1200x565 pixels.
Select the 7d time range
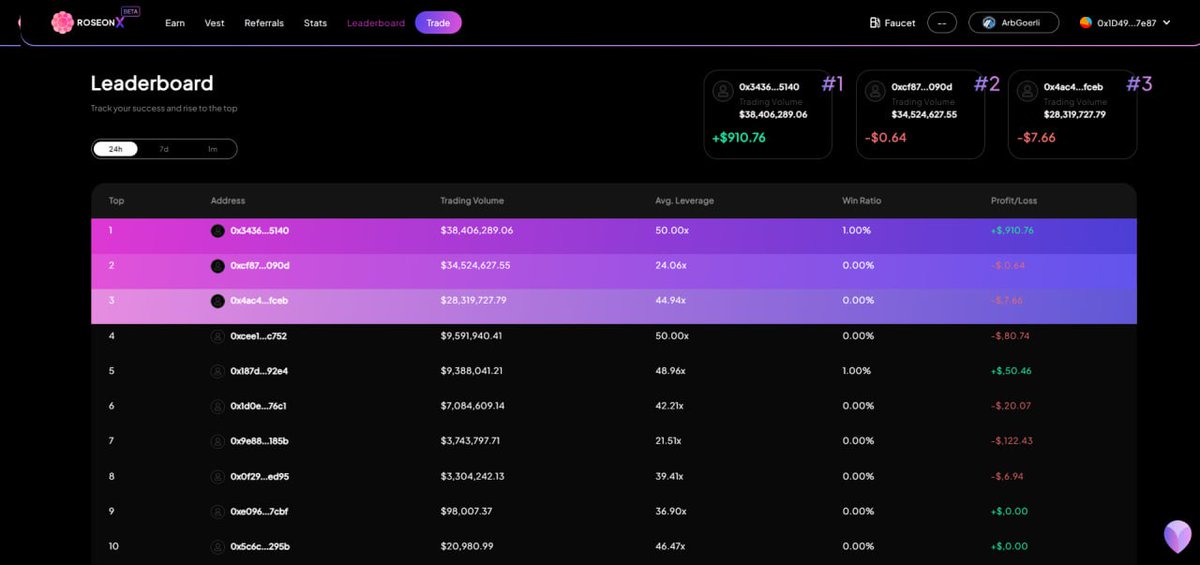[164, 149]
